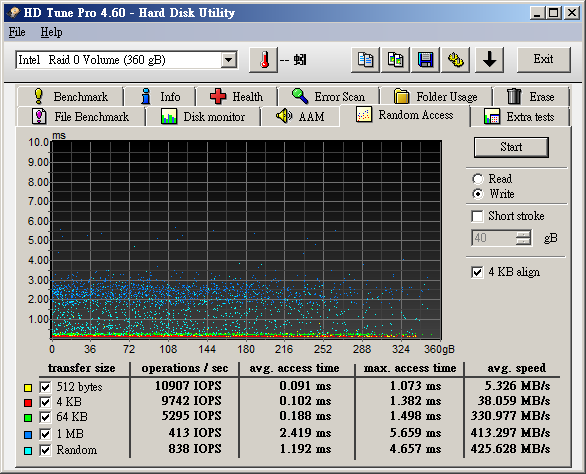Viewport: 586px width, 474px height.
Task: Click the 38.059 MB/s average speed
Action: [x=513, y=401]
